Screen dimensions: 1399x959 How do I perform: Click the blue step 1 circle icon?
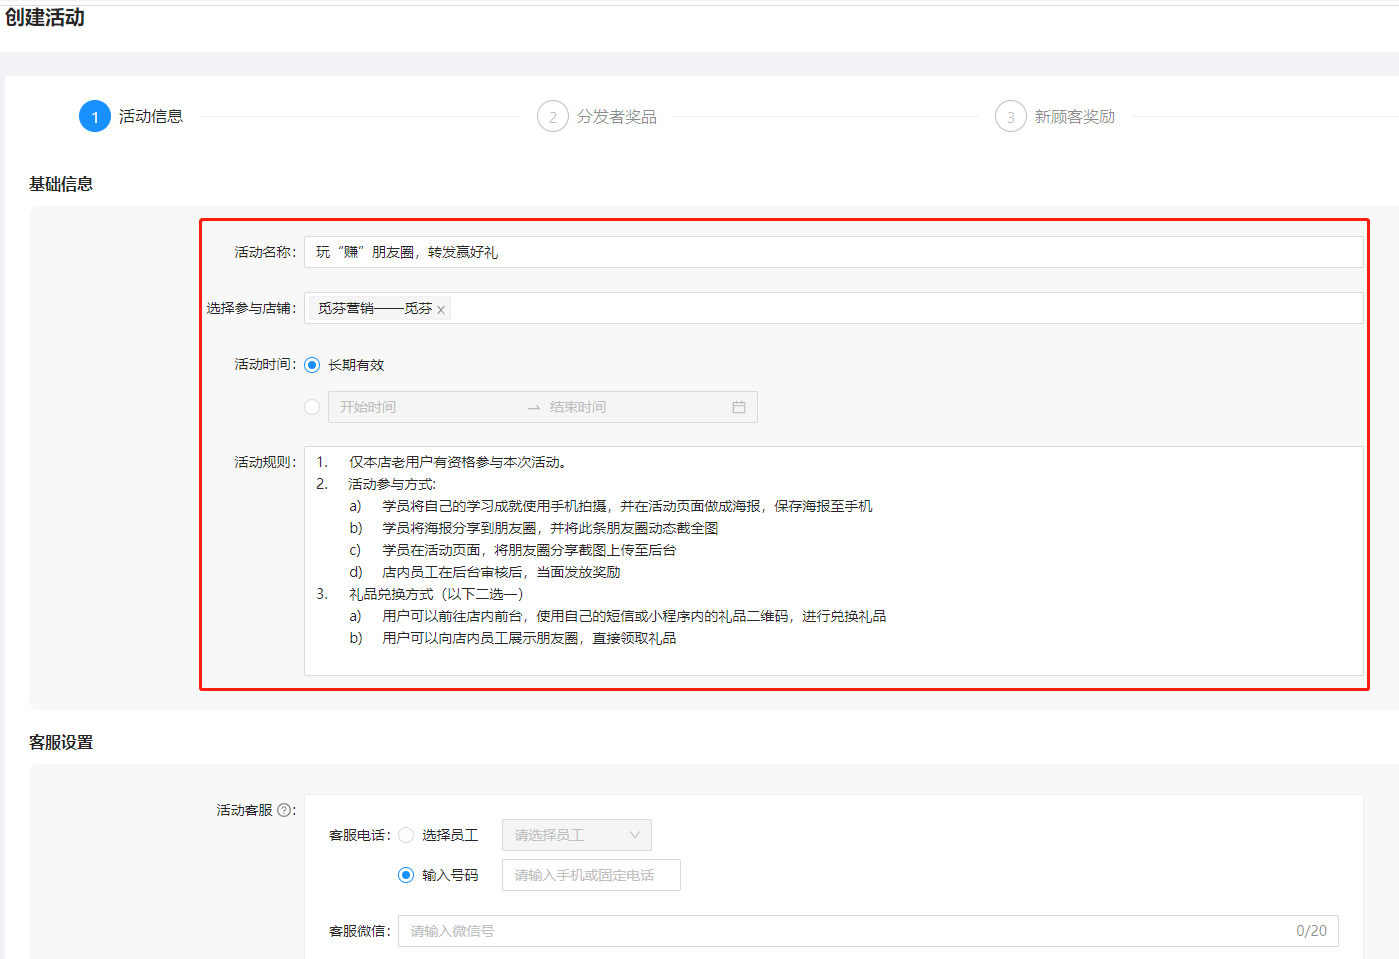coord(94,116)
